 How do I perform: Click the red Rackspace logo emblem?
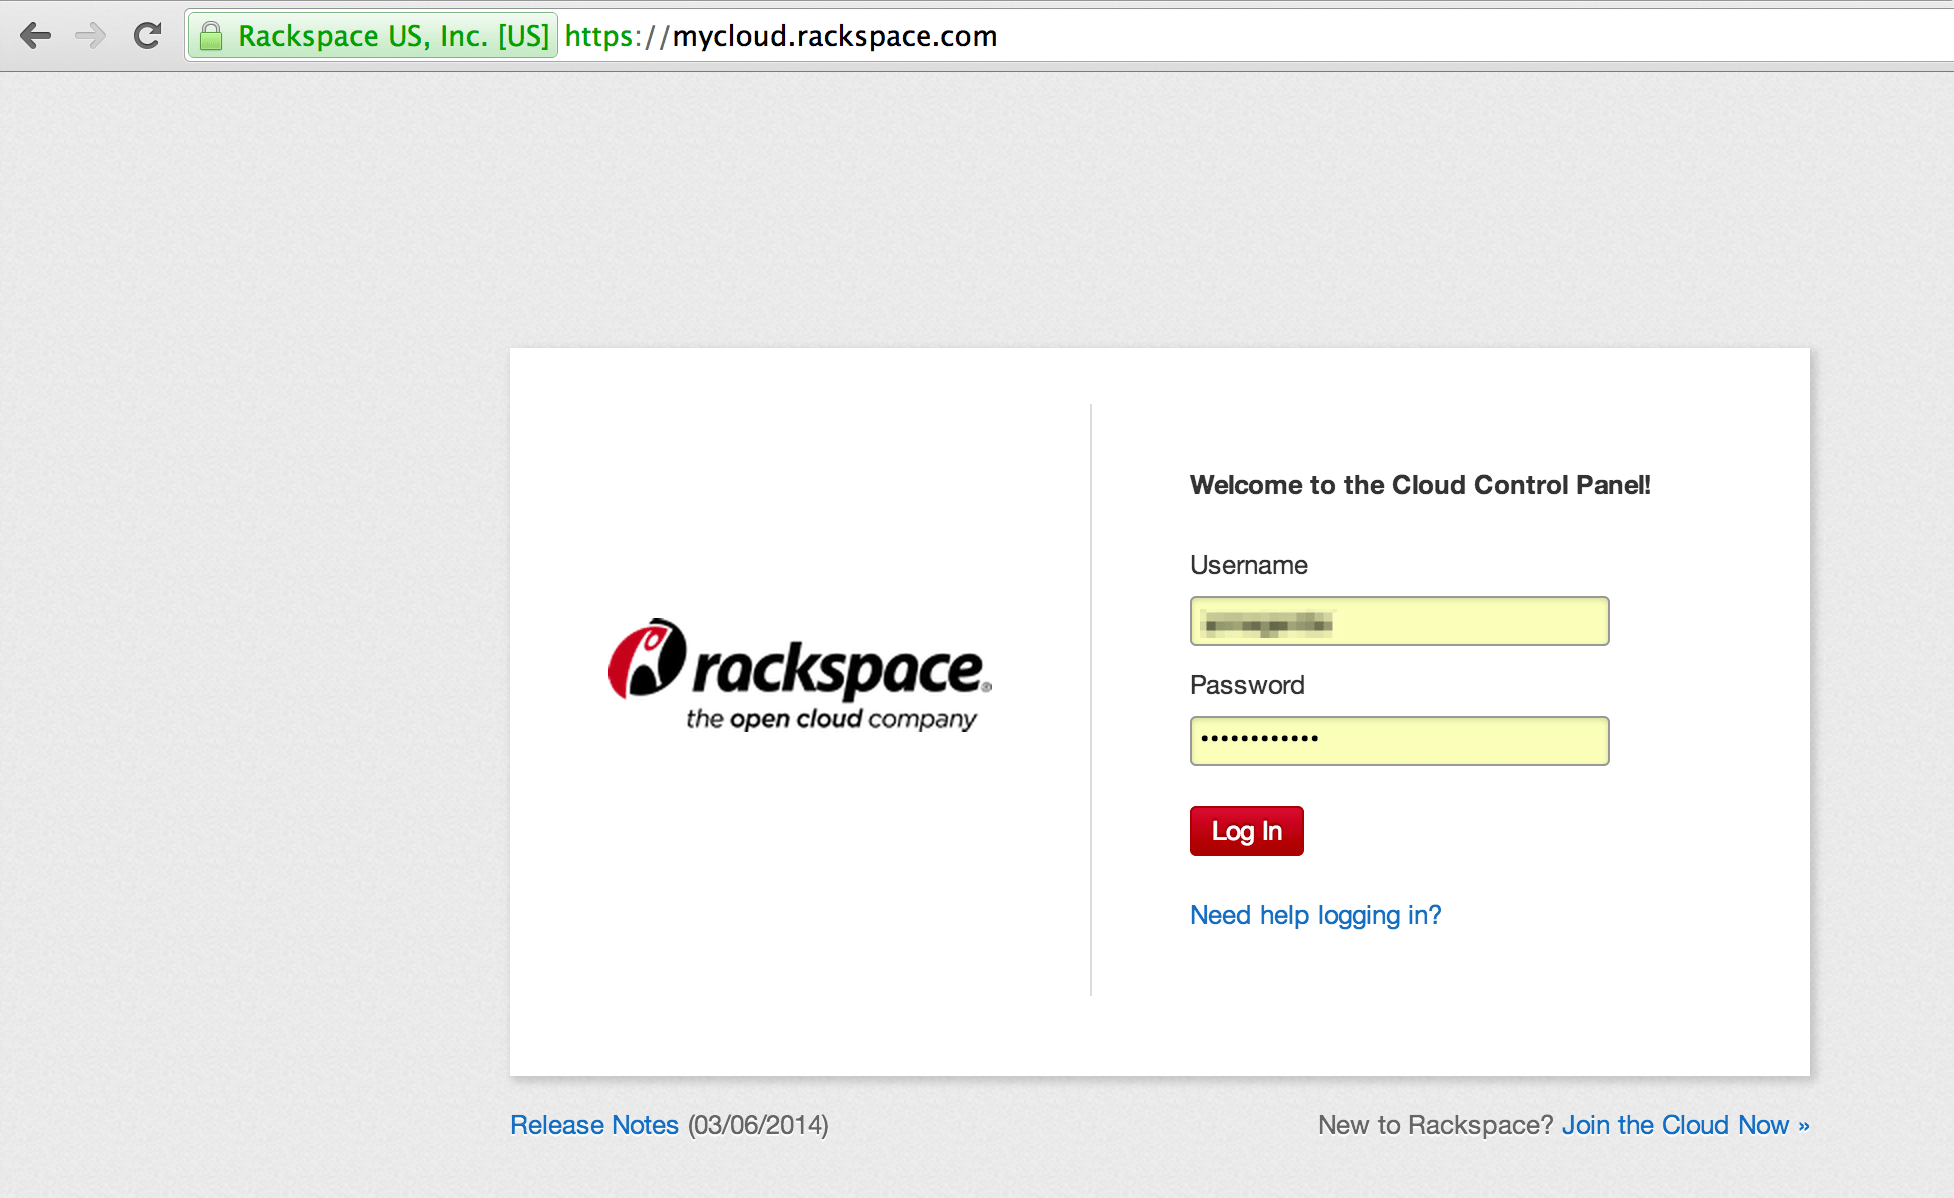[x=647, y=659]
